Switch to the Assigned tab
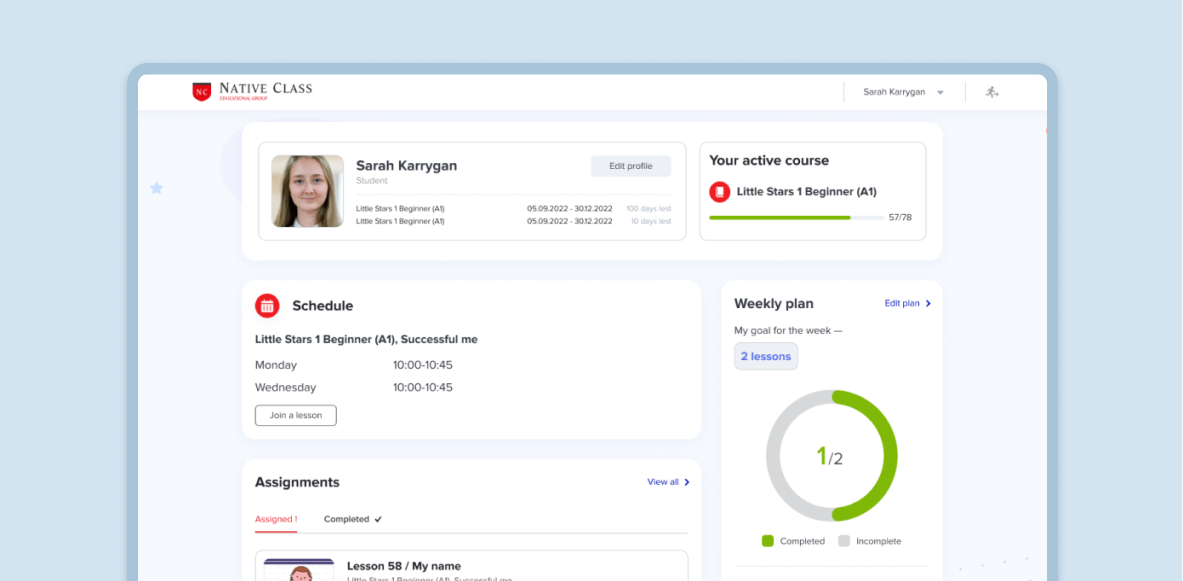Image resolution: width=1183 pixels, height=581 pixels. (275, 519)
